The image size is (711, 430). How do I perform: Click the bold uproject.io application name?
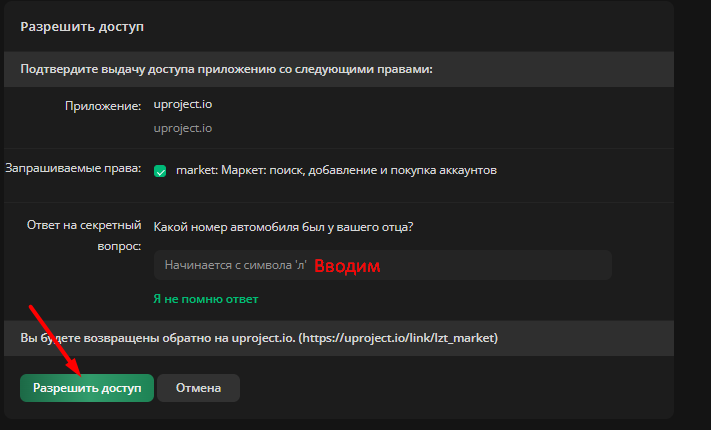click(x=183, y=105)
